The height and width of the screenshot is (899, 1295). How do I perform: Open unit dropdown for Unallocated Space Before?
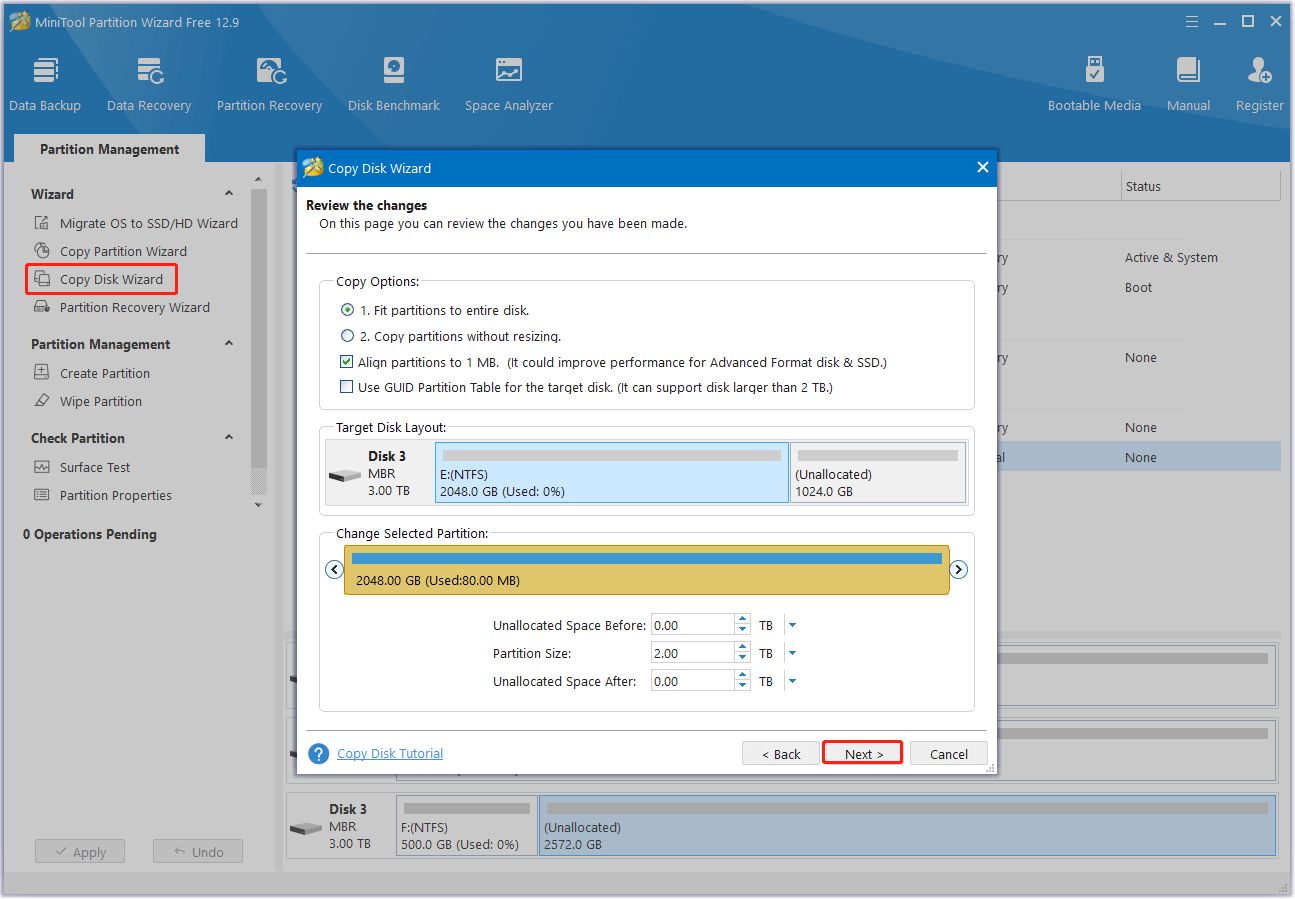792,626
